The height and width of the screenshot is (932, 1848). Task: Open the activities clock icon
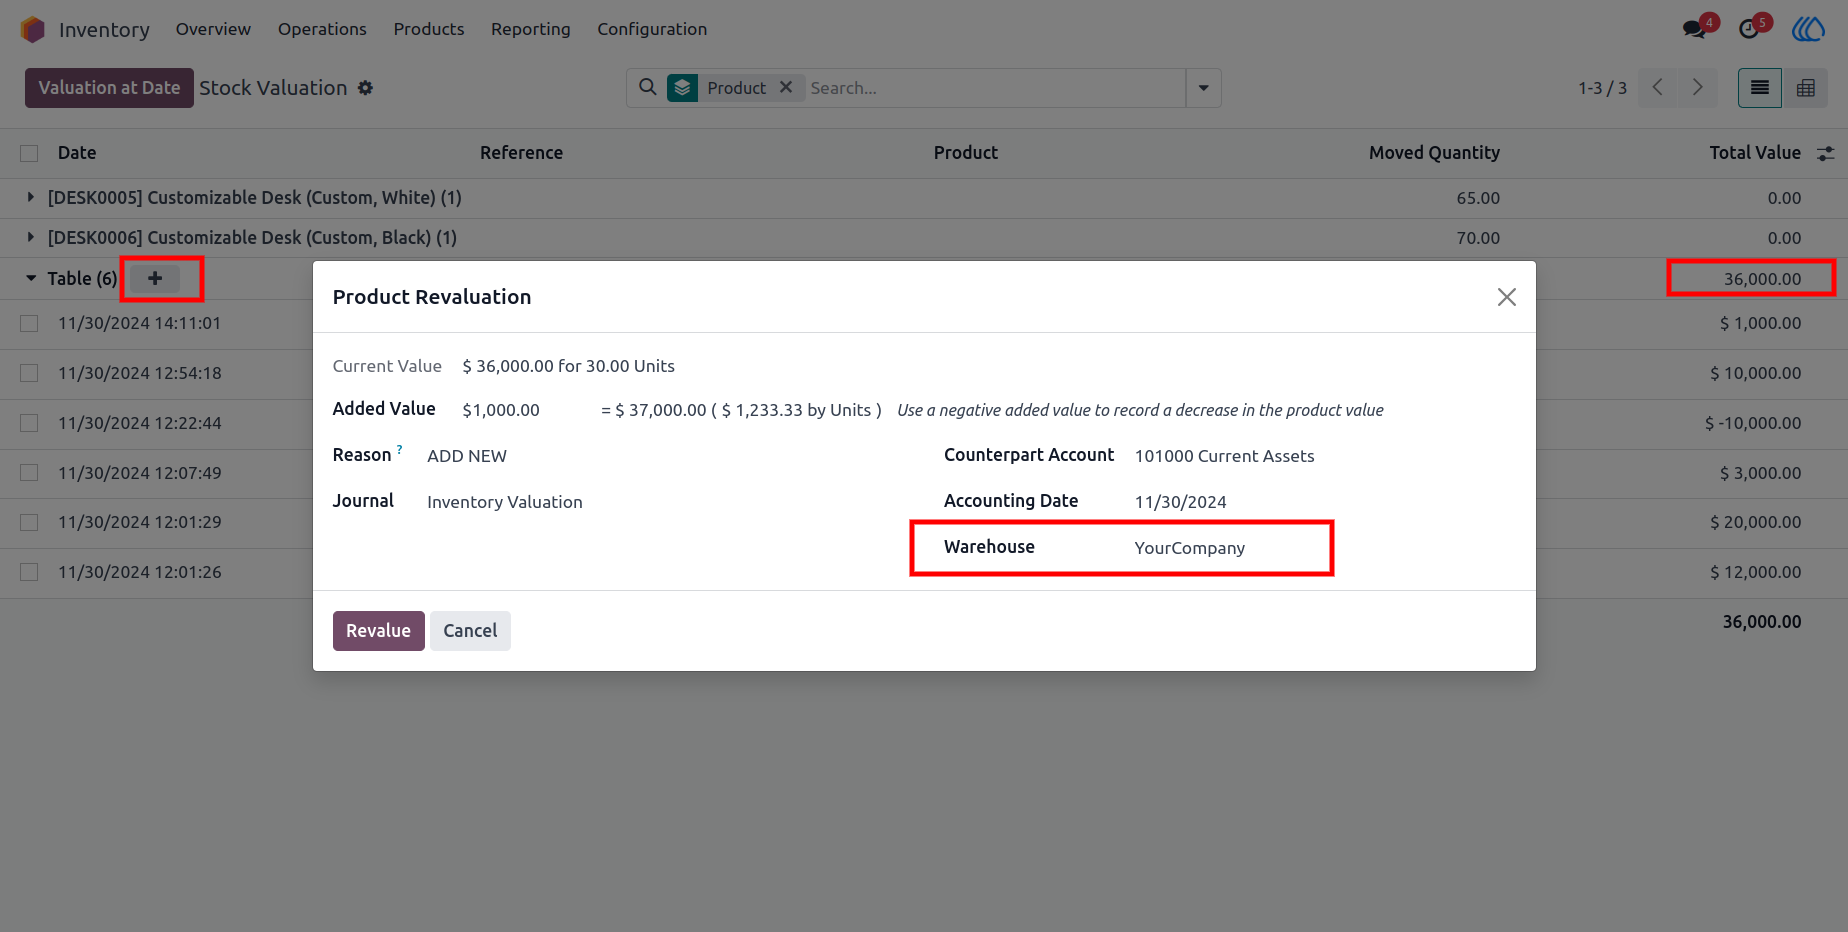coord(1749,29)
